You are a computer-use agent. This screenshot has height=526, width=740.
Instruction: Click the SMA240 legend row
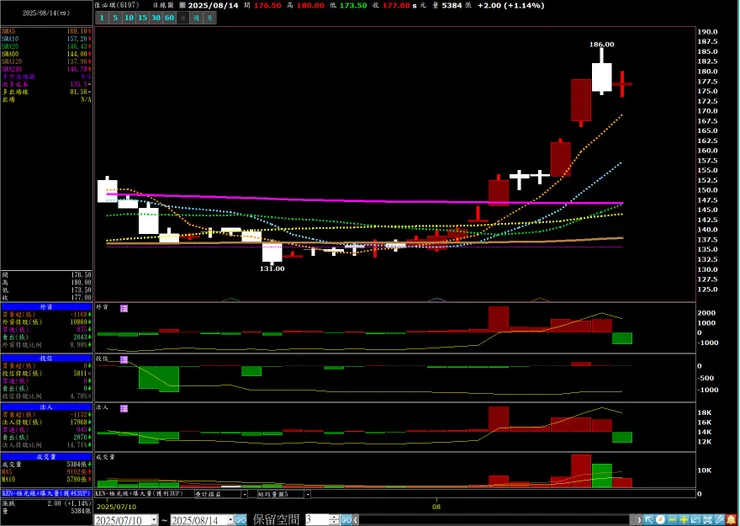click(x=46, y=69)
